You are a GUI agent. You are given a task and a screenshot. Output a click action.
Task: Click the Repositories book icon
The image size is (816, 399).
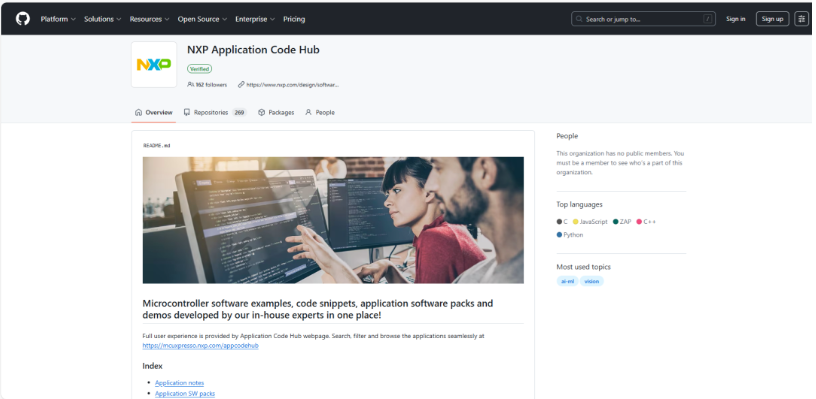point(187,112)
